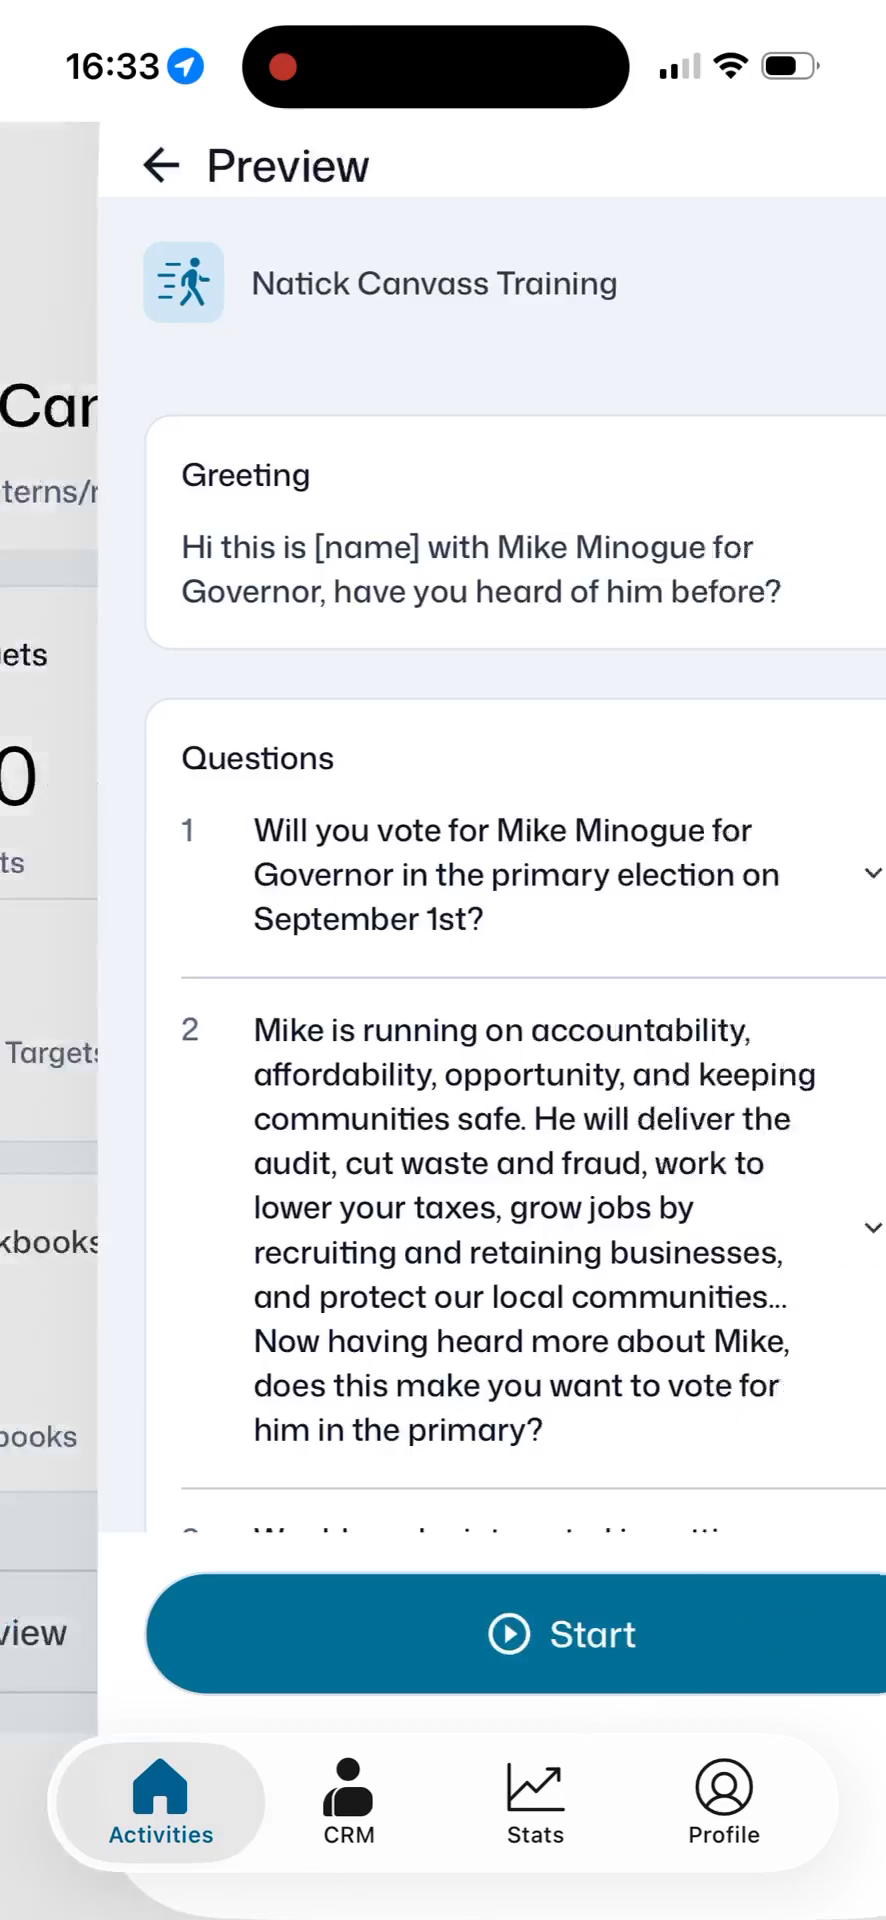The image size is (886, 1920).
Task: Tap the red recording indicator dot
Action: [283, 67]
